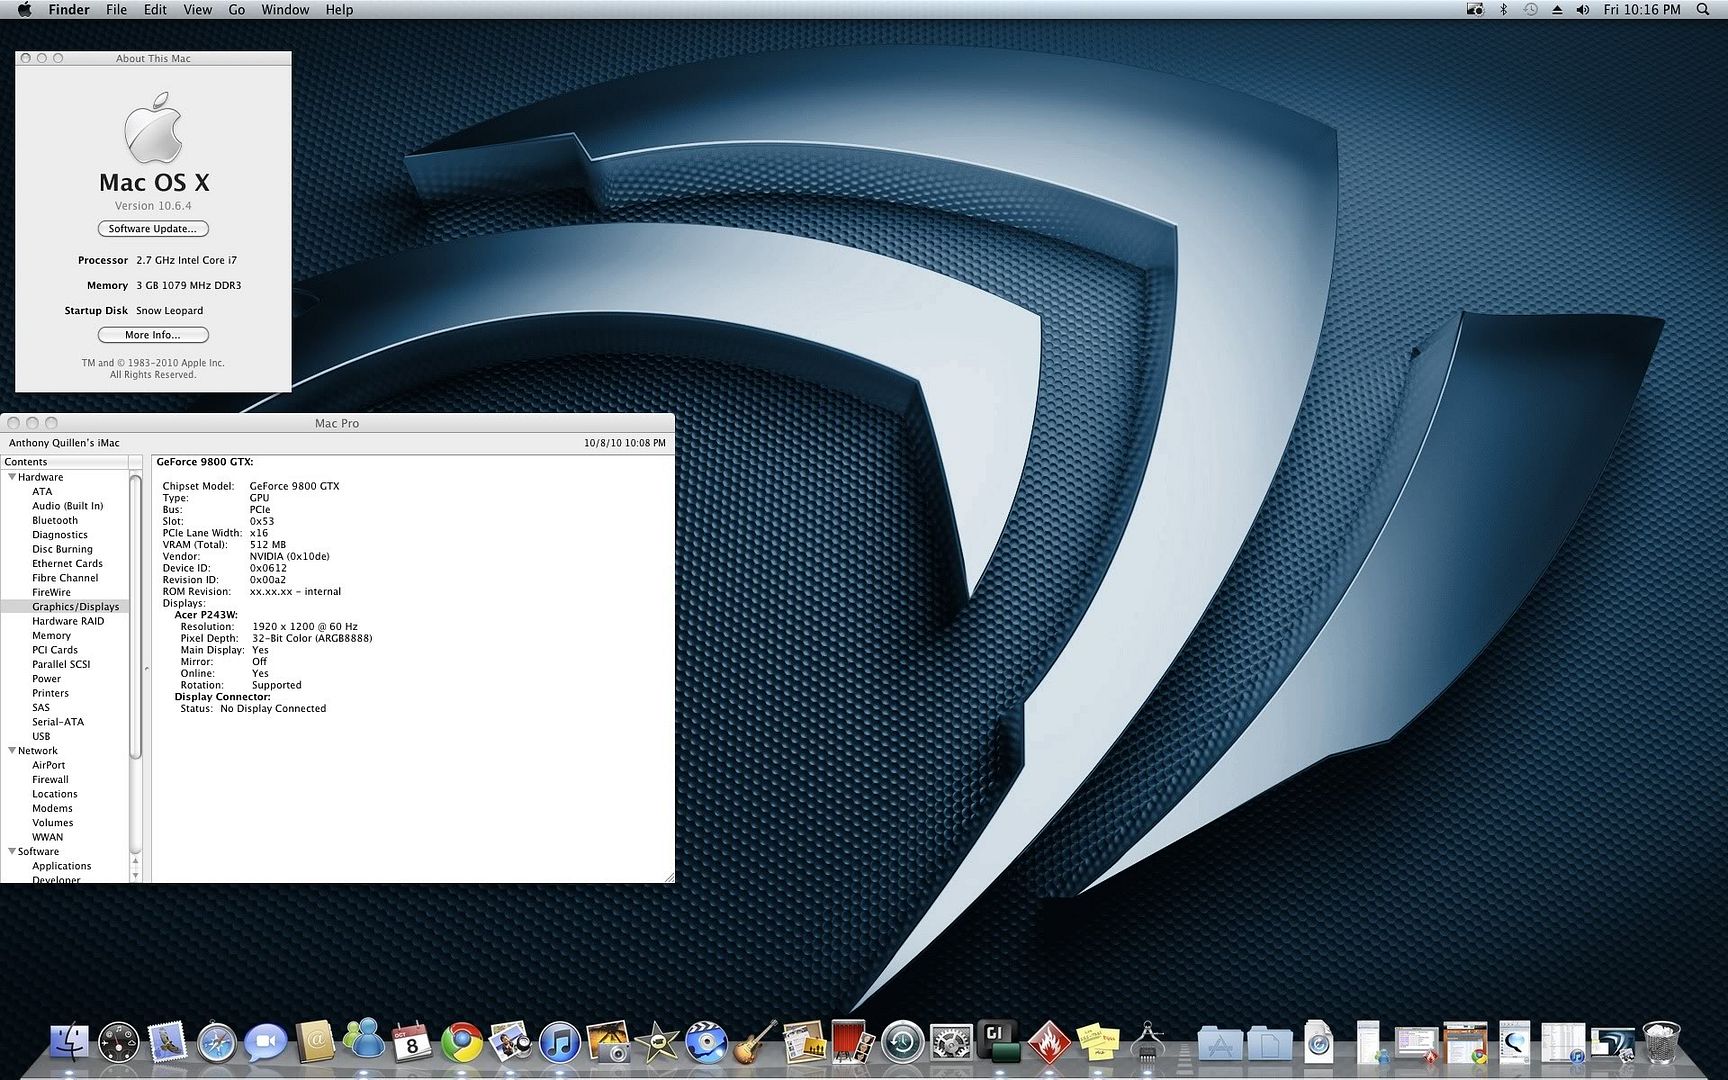Launch GarageBand guitar icon in Dock
Screen dimensions: 1728x1080
click(x=755, y=1043)
